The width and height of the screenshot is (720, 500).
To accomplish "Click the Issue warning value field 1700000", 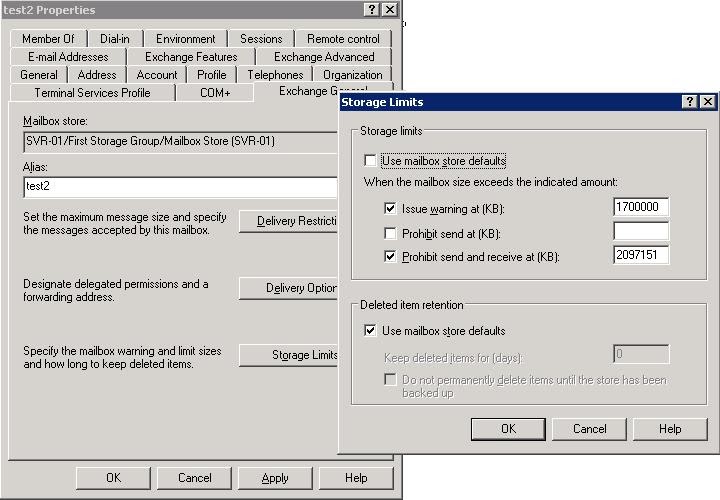I will (641, 207).
